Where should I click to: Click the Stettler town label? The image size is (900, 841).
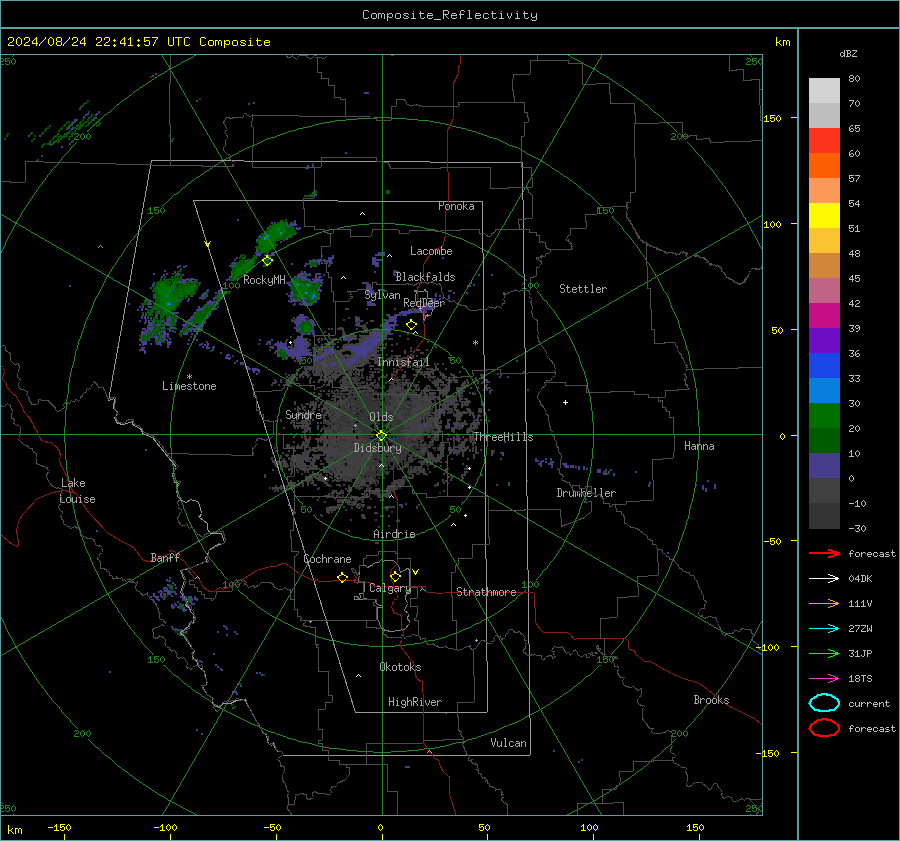point(583,289)
